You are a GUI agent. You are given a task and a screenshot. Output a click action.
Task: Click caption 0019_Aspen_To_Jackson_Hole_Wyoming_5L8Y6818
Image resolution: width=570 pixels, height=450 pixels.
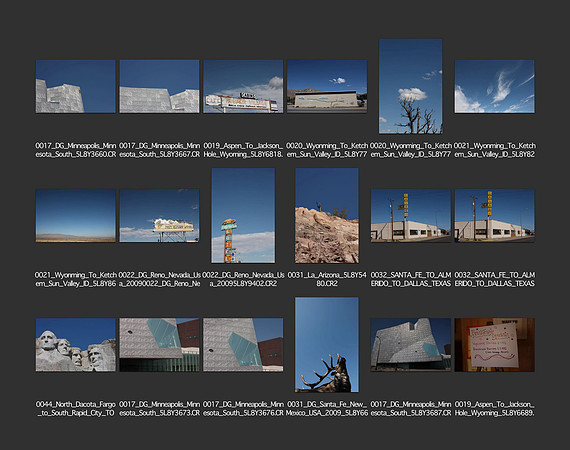(243, 150)
